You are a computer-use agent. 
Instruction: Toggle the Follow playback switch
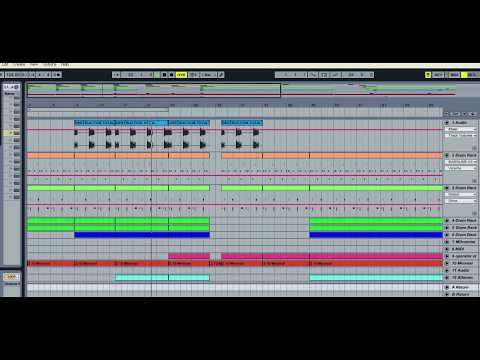pos(116,75)
